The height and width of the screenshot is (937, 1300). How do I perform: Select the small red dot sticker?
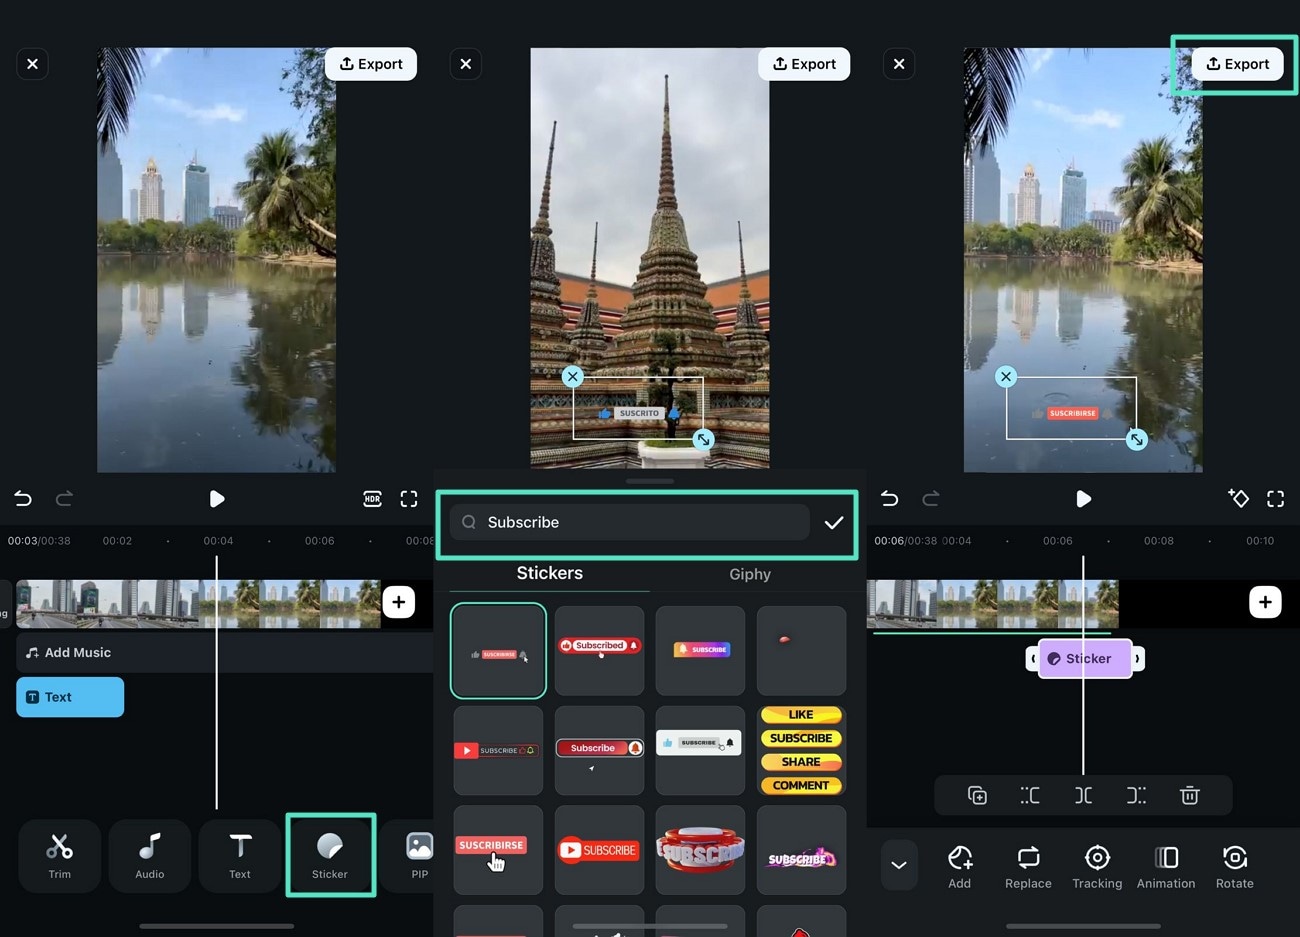coord(801,650)
